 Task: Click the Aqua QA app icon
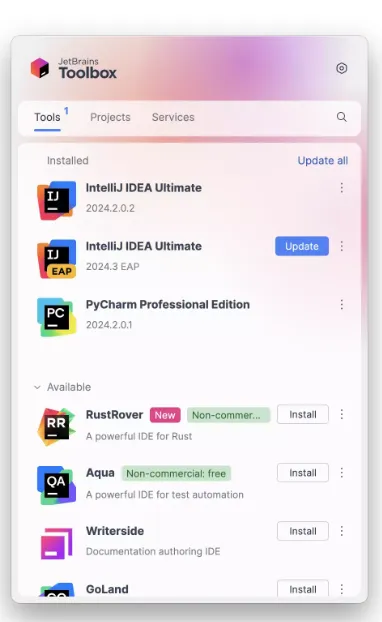click(56, 485)
